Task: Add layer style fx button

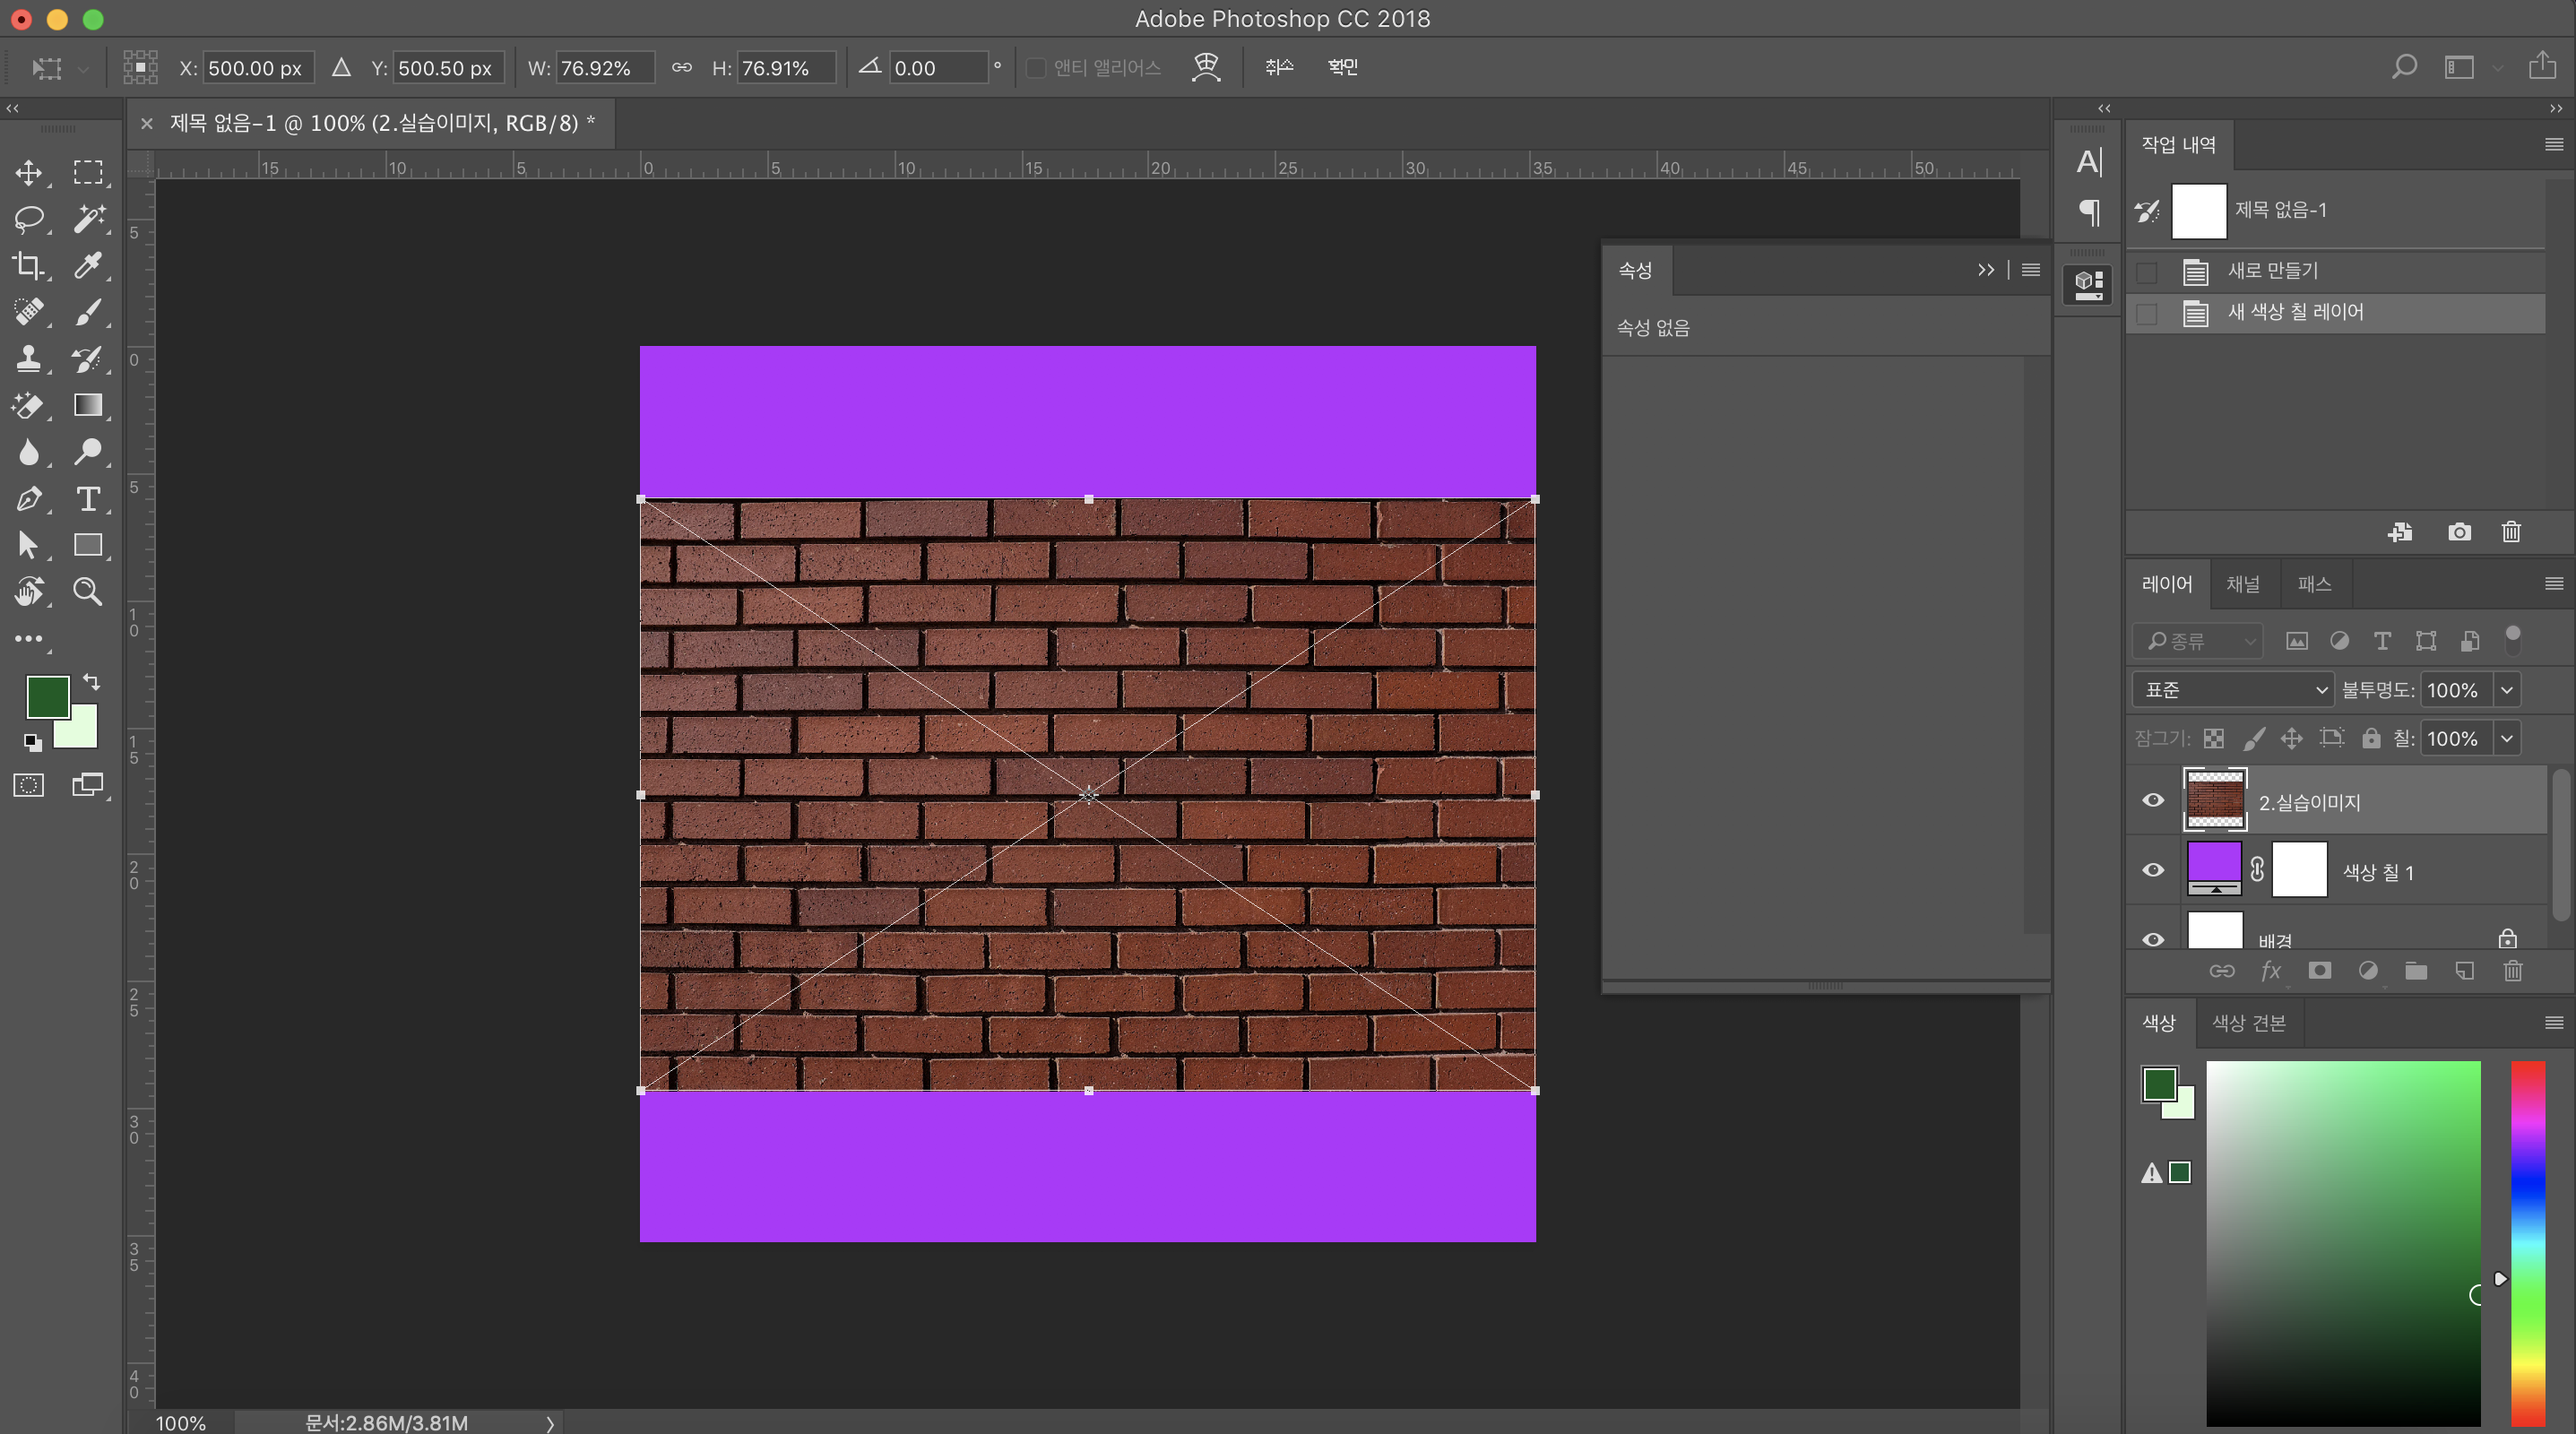Action: point(2272,971)
